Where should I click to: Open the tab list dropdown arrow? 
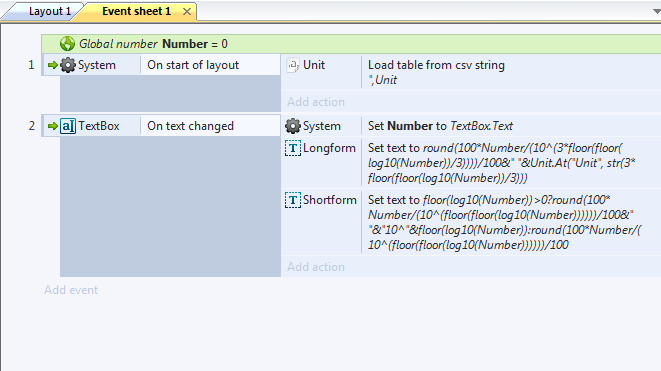(656, 11)
